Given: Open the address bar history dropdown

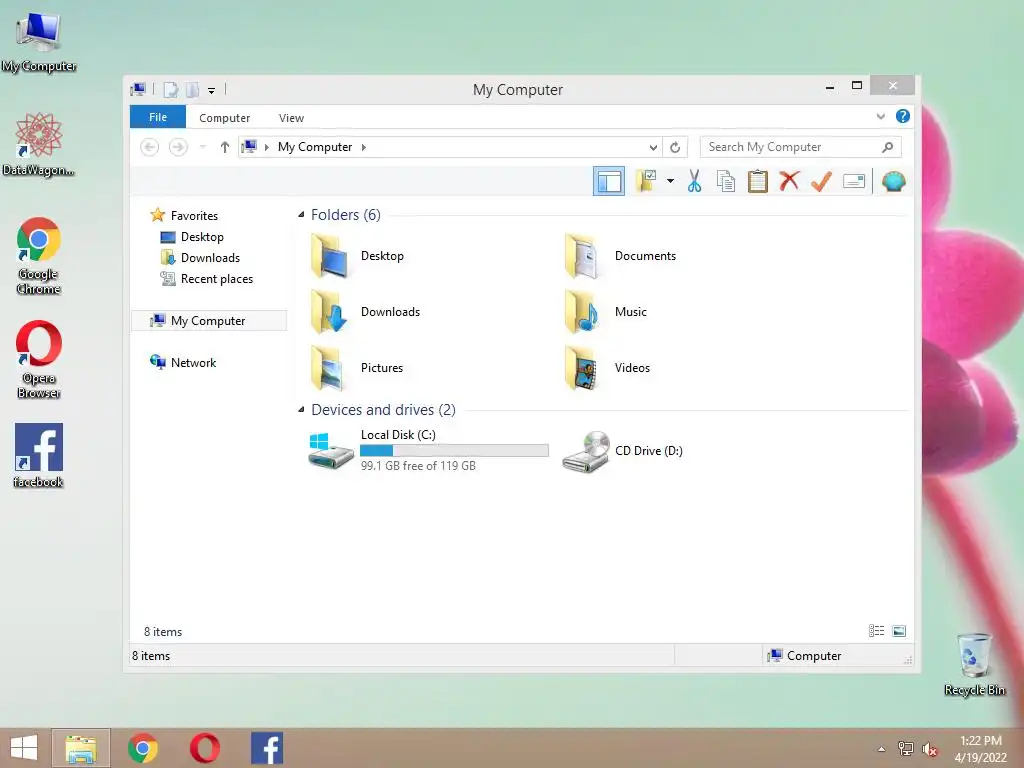Looking at the screenshot, I should (x=652, y=148).
